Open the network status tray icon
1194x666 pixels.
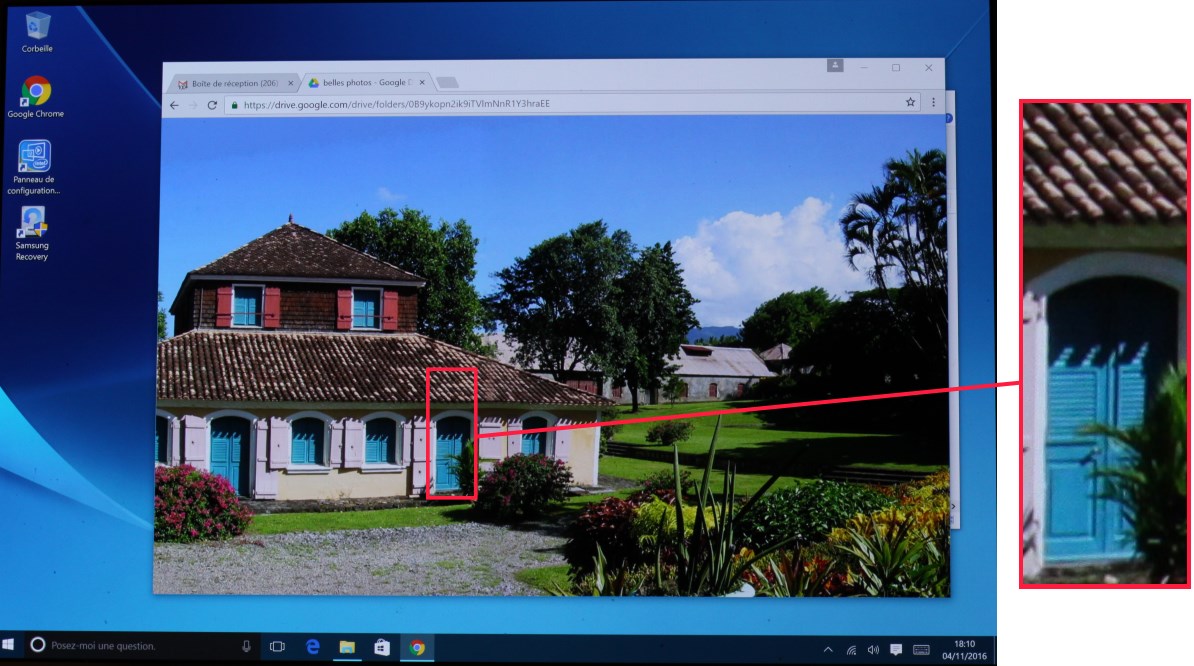851,649
